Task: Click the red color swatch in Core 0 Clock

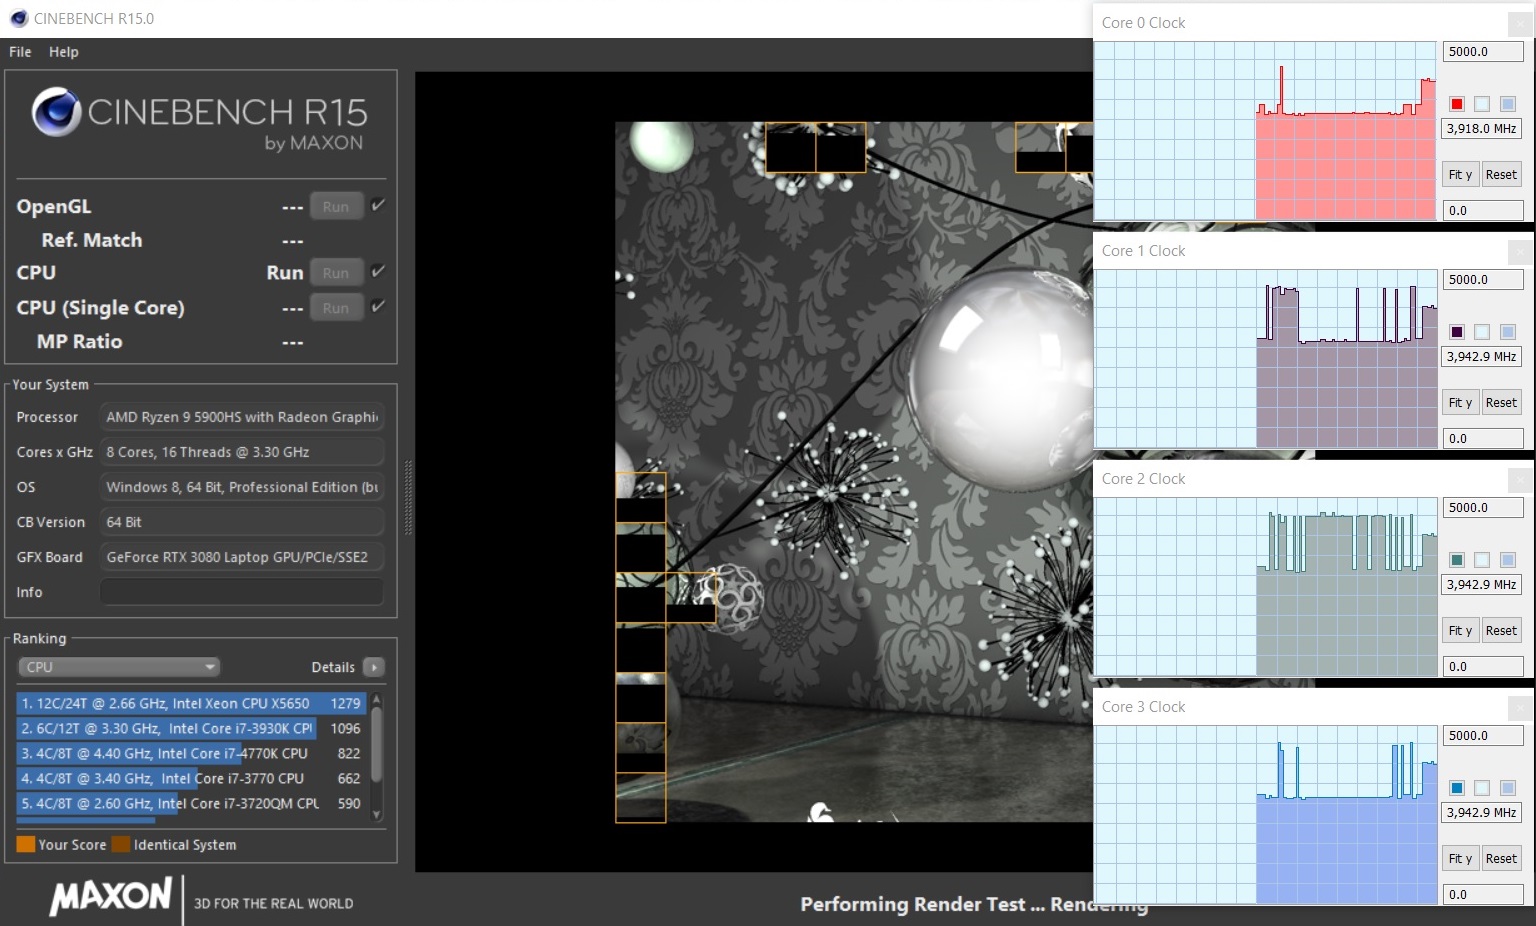Action: tap(1457, 104)
